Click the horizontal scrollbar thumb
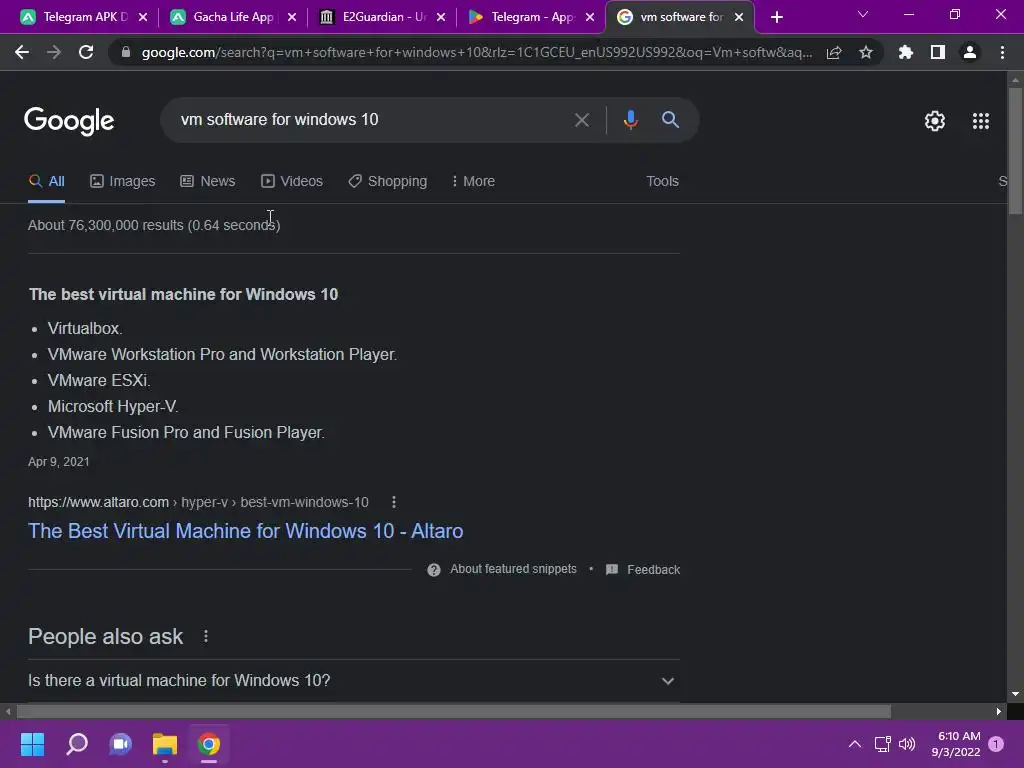Screen dimensions: 1024x768 [454, 711]
